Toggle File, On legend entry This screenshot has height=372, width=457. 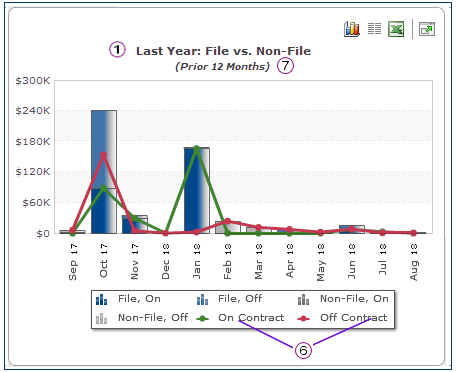point(128,299)
